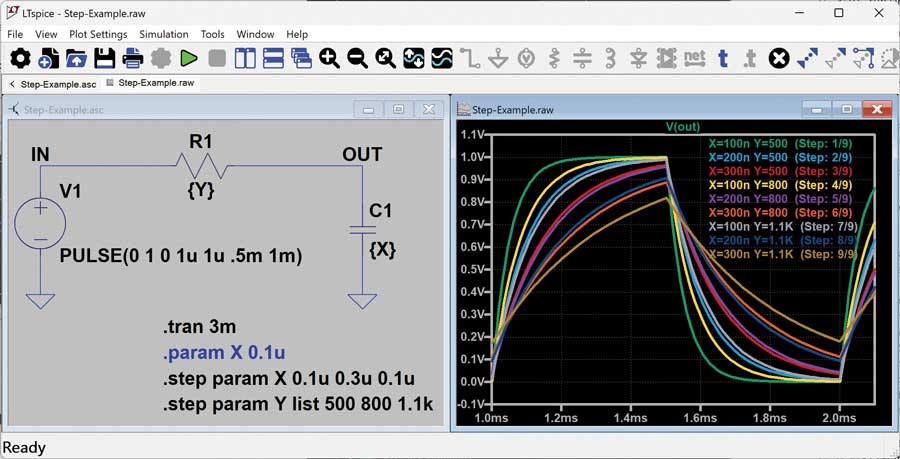Click the Zoom to Fit icon
This screenshot has width=900, height=459.
pos(385,59)
